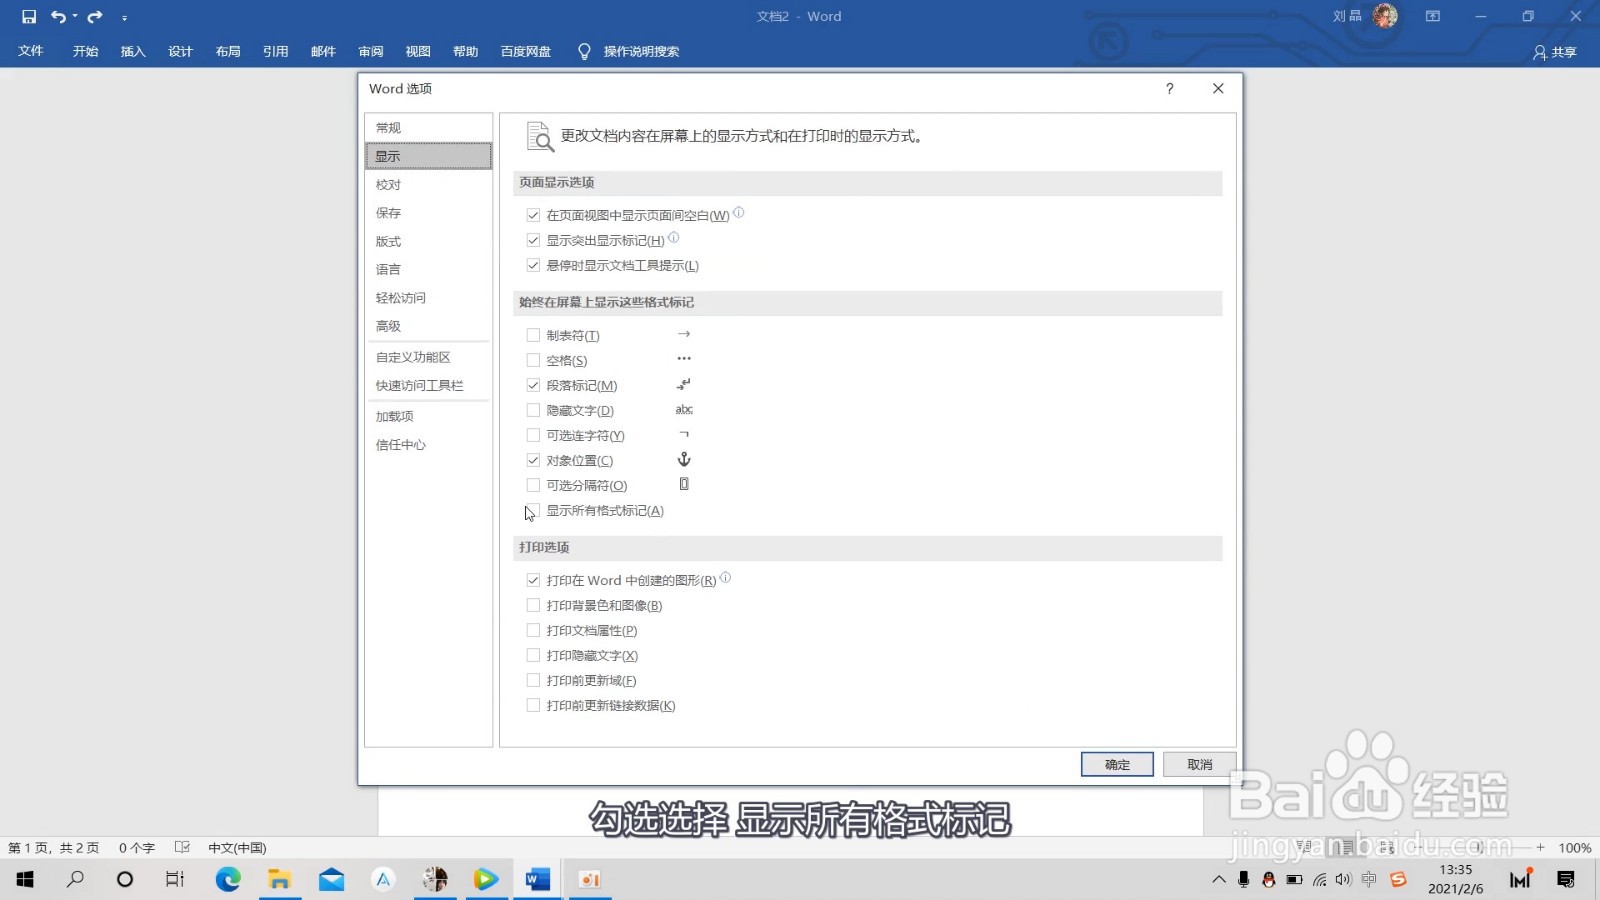The height and width of the screenshot is (900, 1600).
Task: Close the Word 选项 dialog
Action: point(1218,88)
